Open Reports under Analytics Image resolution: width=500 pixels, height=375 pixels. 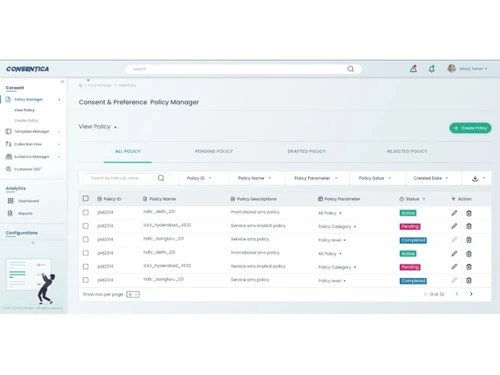(25, 213)
